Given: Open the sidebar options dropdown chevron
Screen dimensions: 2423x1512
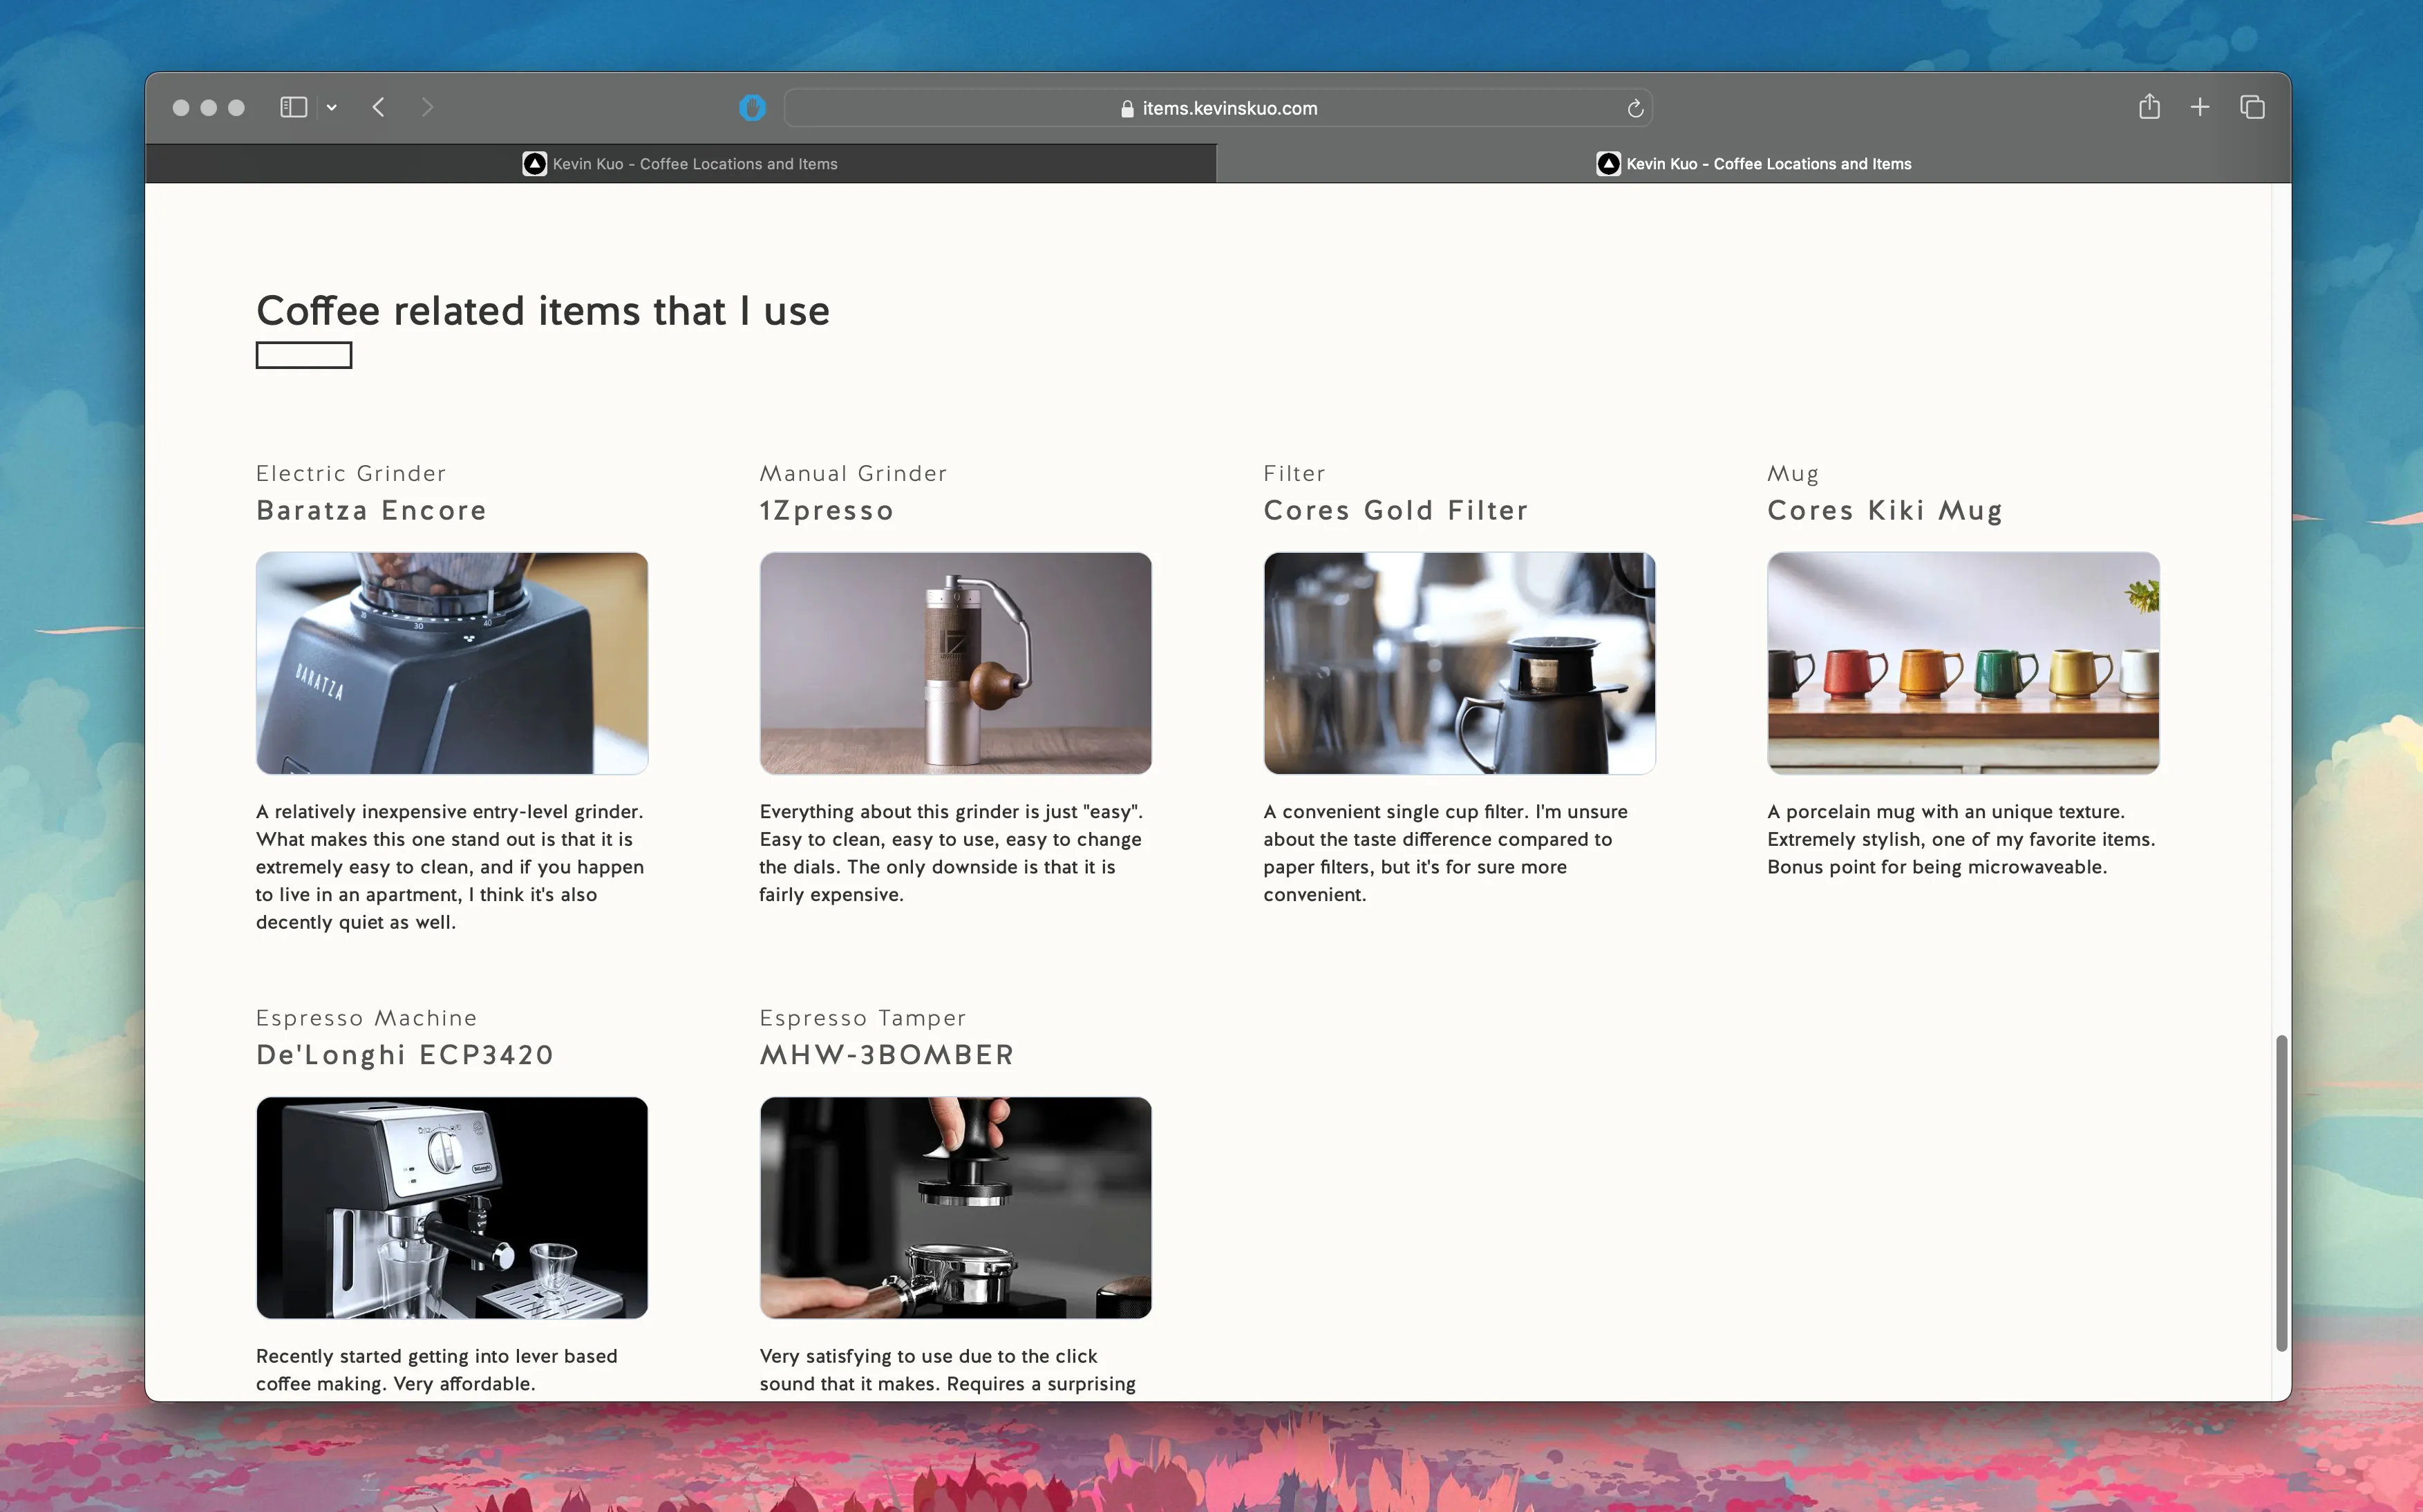Looking at the screenshot, I should click(x=332, y=108).
